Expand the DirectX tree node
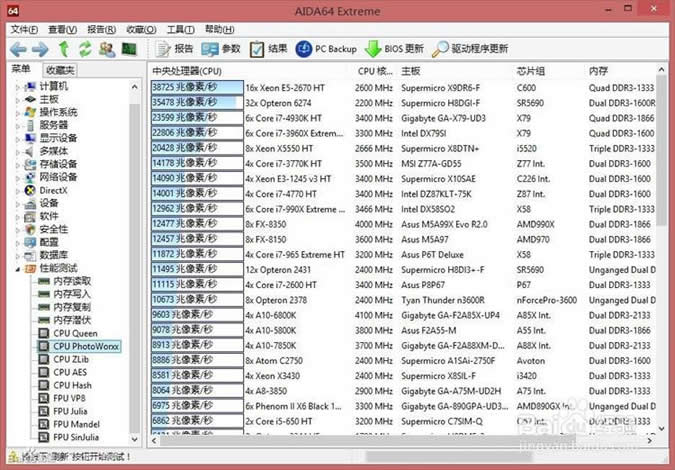 [18, 191]
